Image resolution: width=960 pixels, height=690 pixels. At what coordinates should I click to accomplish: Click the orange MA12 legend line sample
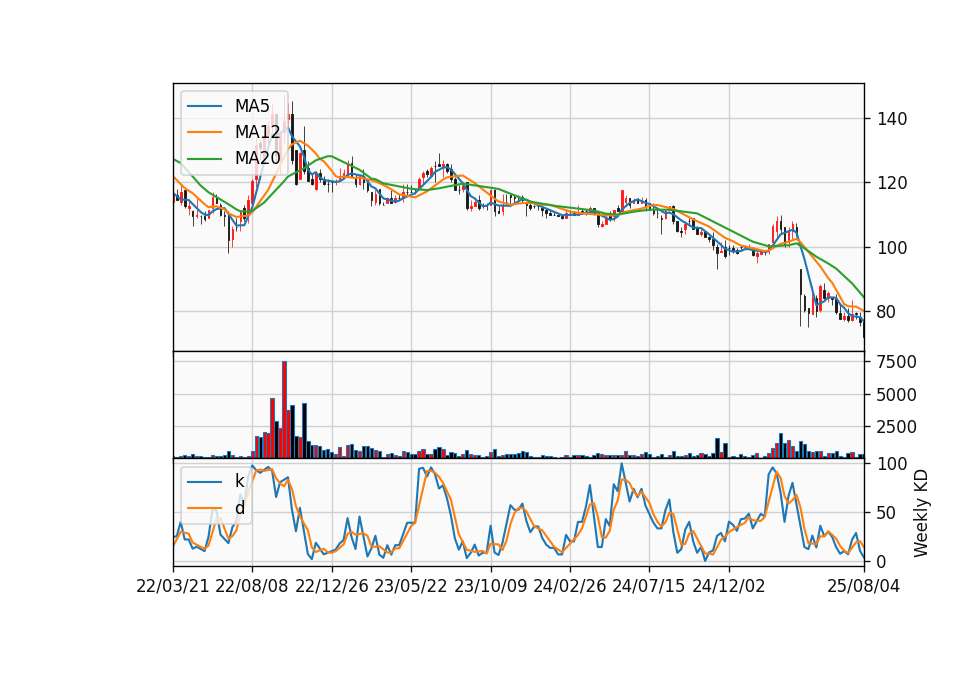(204, 132)
